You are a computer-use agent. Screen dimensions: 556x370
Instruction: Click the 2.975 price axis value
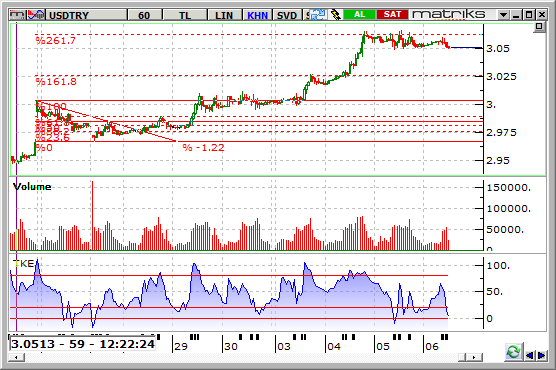click(501, 133)
